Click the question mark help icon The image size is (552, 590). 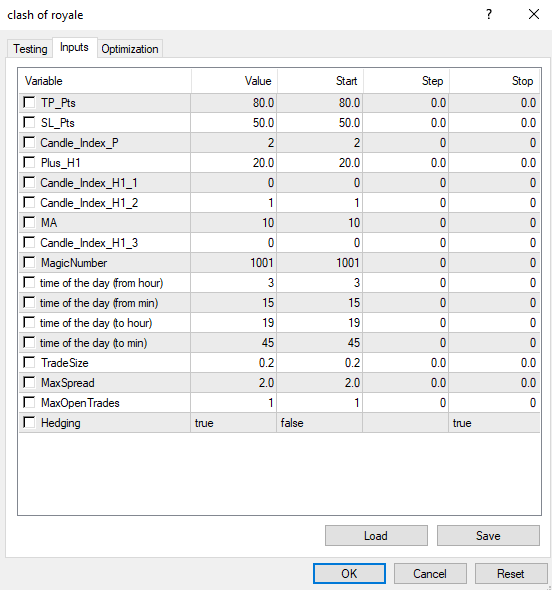tap(488, 15)
